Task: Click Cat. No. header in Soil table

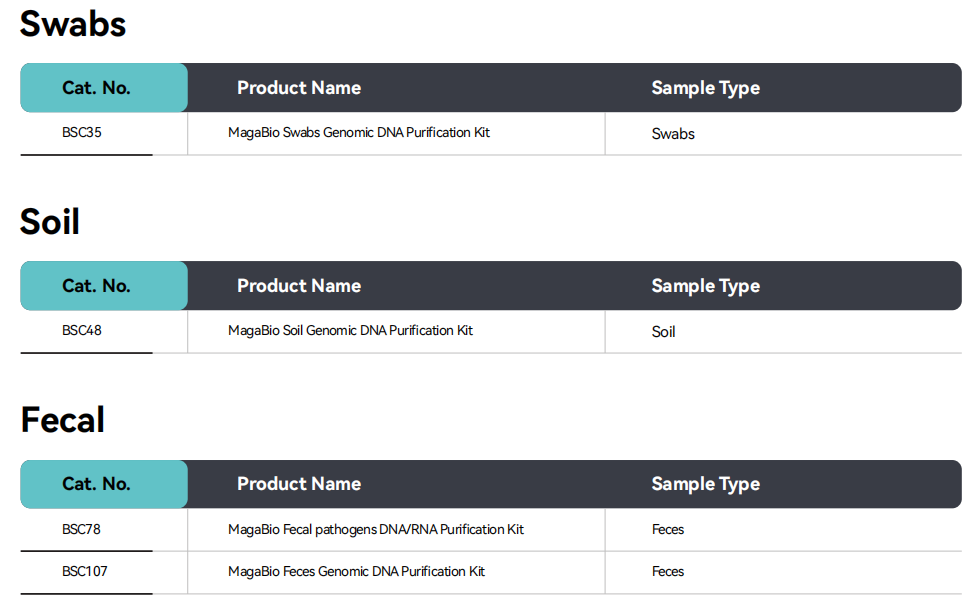Action: coord(96,286)
